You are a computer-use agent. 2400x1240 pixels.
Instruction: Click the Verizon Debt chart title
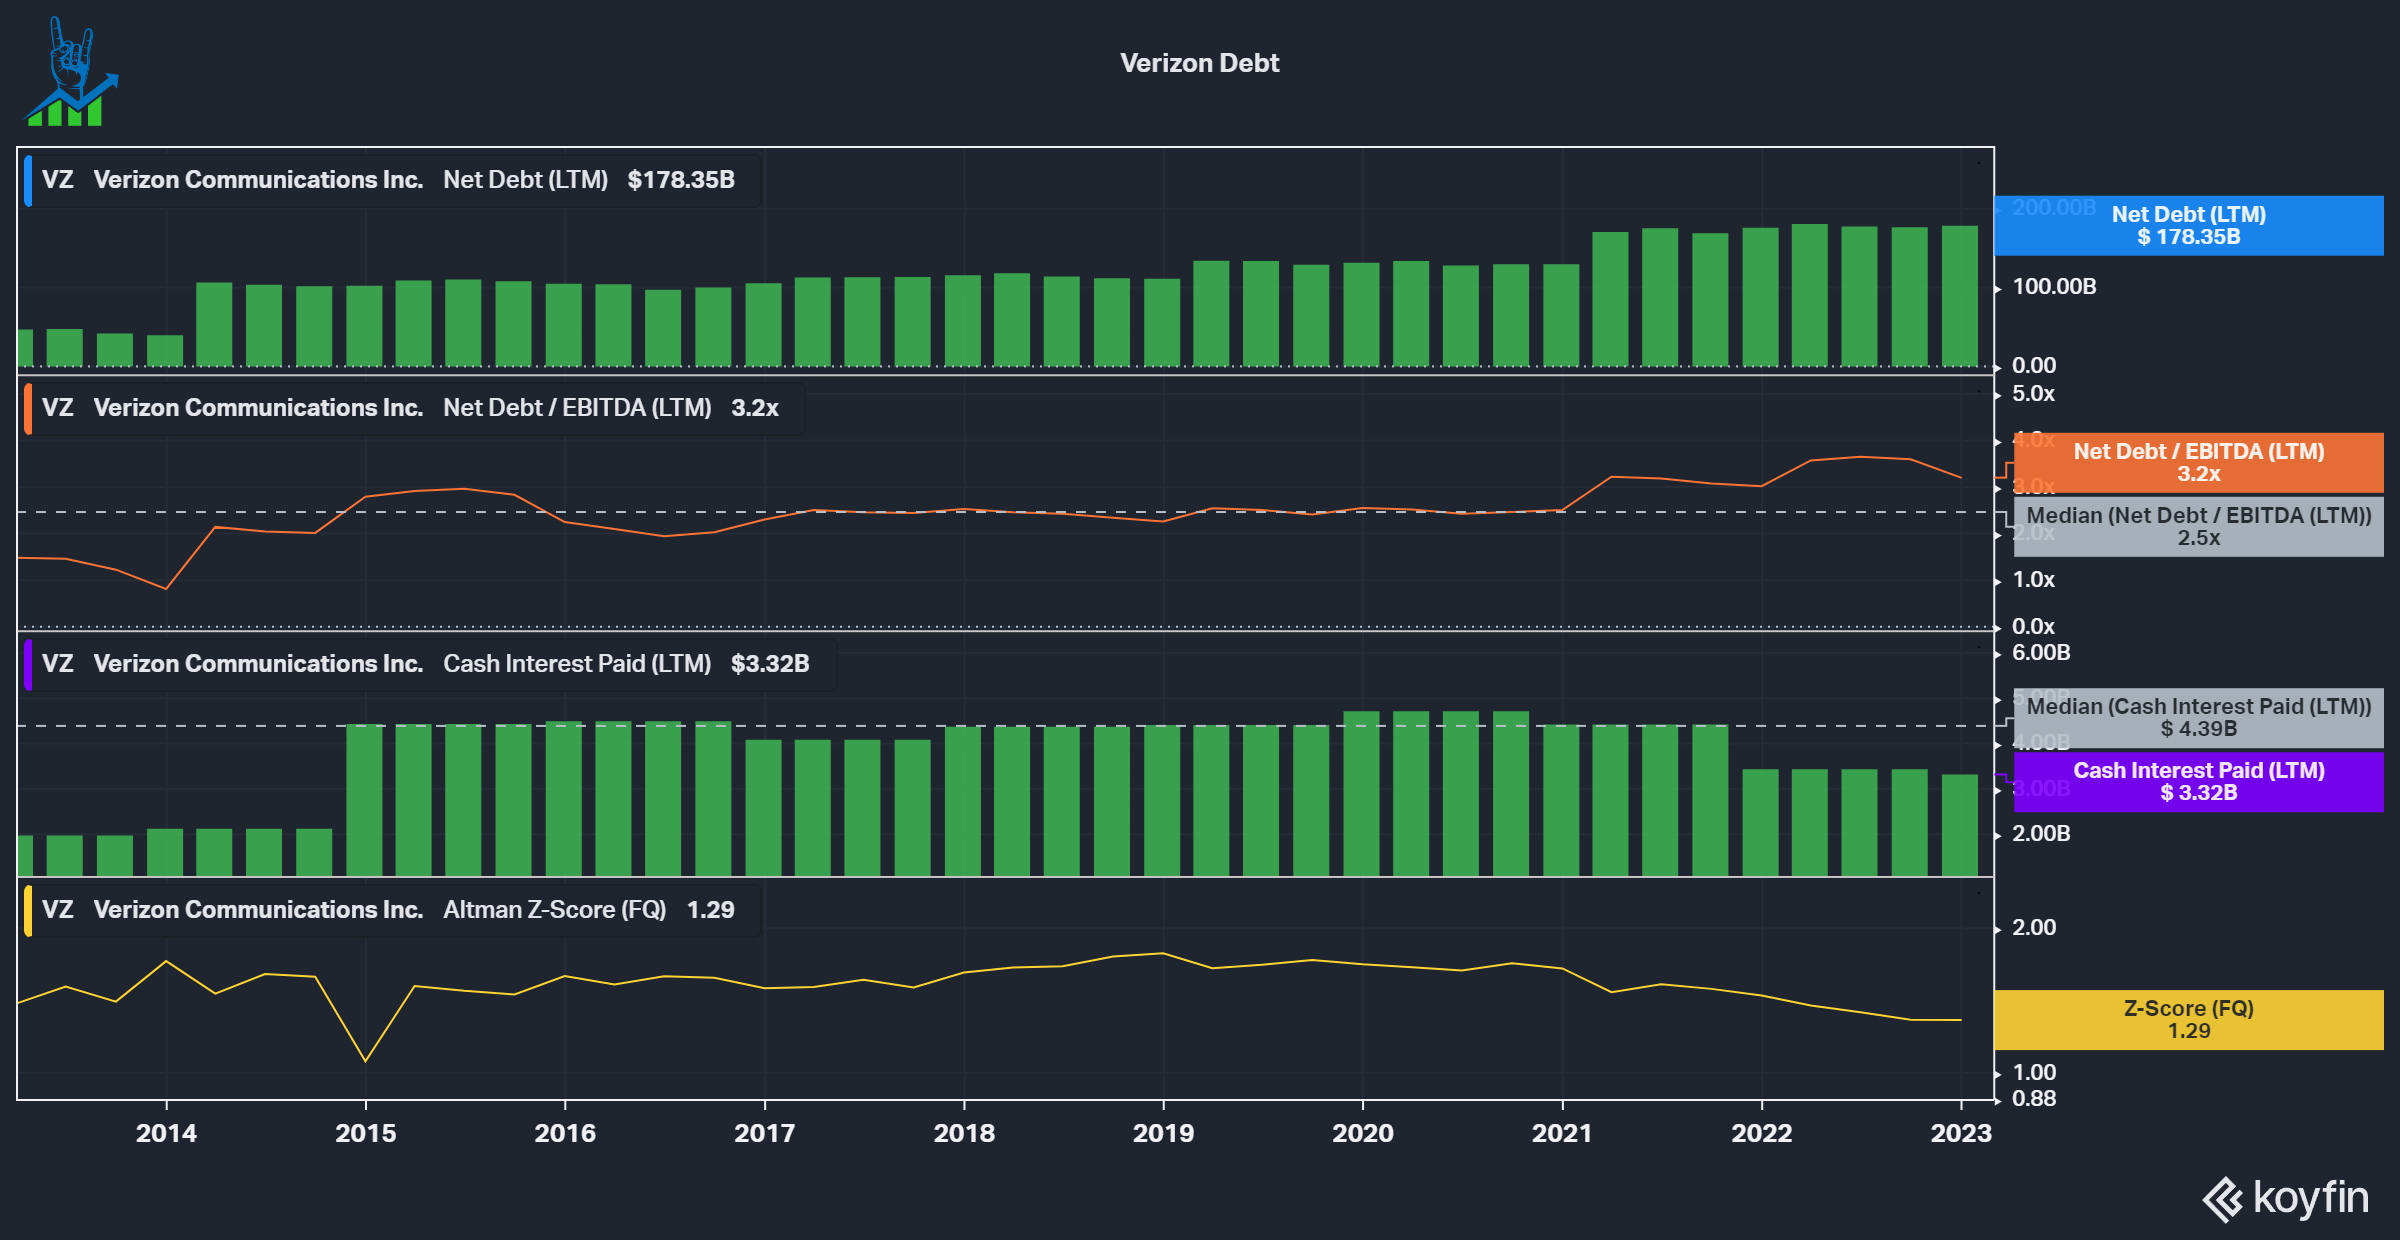[x=1199, y=63]
